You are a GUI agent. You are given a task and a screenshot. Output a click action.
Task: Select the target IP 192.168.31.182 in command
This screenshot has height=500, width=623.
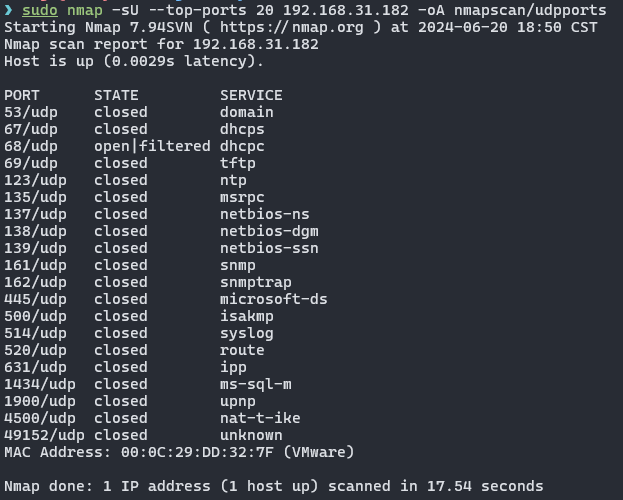point(346,10)
